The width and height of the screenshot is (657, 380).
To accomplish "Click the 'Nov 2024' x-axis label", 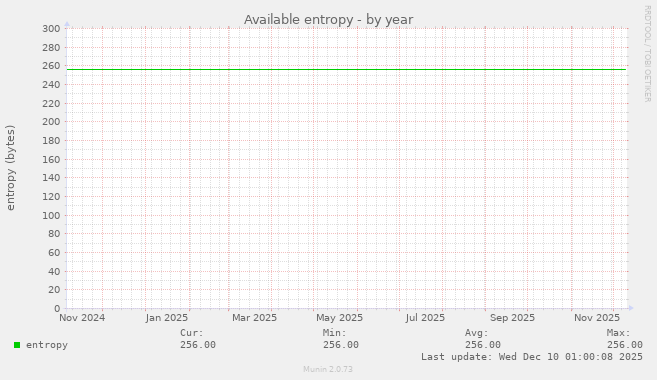I will [x=82, y=318].
